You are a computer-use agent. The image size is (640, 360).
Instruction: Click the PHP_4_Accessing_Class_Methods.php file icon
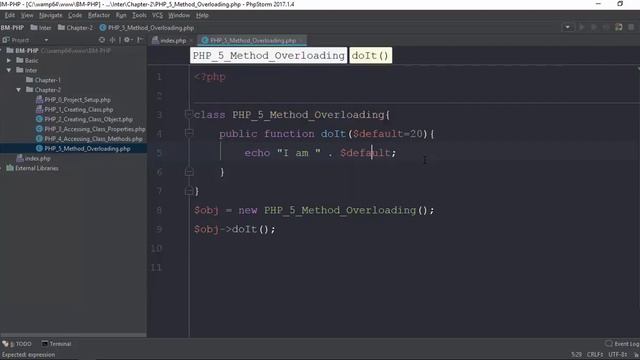click(x=39, y=139)
